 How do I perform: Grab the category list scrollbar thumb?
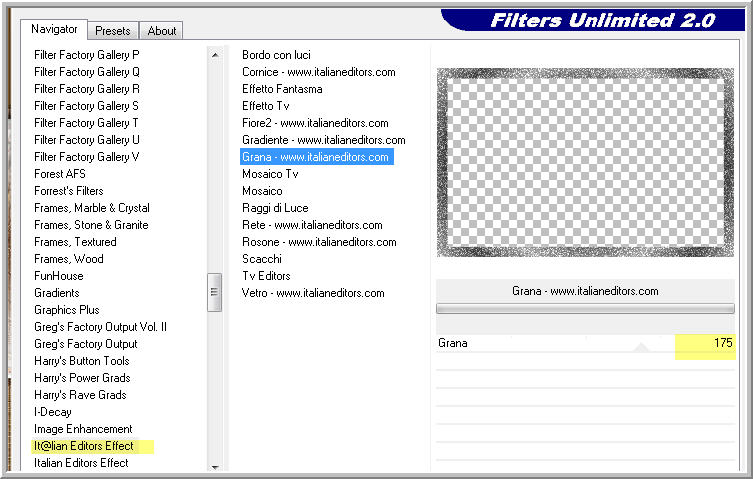click(215, 292)
